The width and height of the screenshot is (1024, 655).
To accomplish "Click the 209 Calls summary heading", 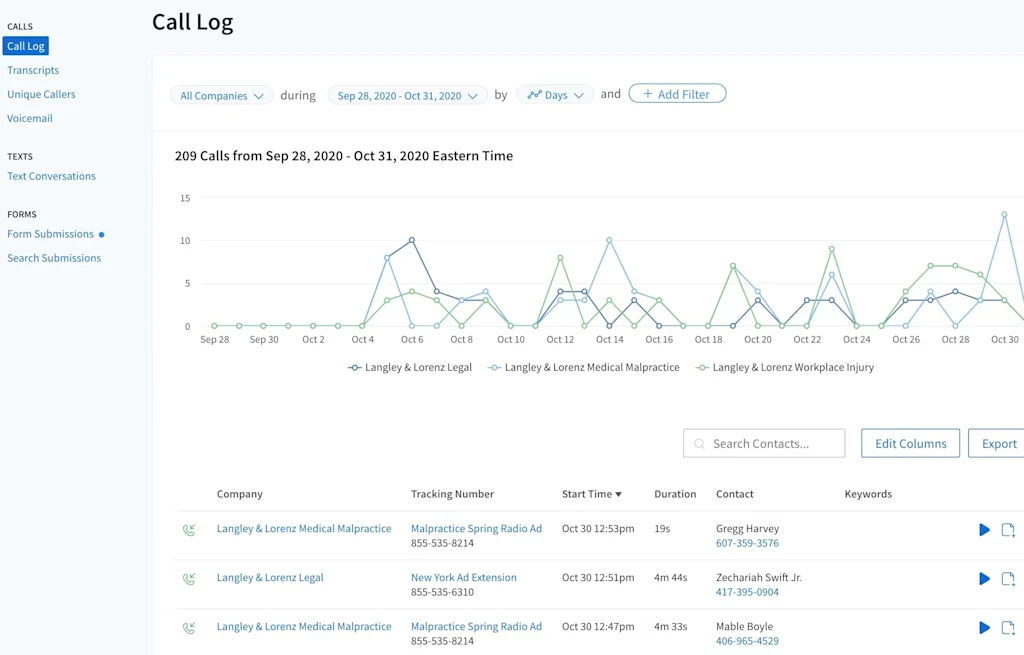I will (x=344, y=156).
